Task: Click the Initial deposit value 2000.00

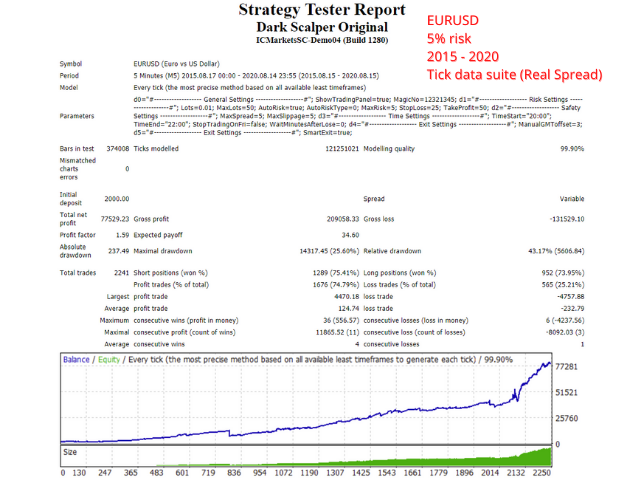Action: pyautogui.click(x=117, y=199)
